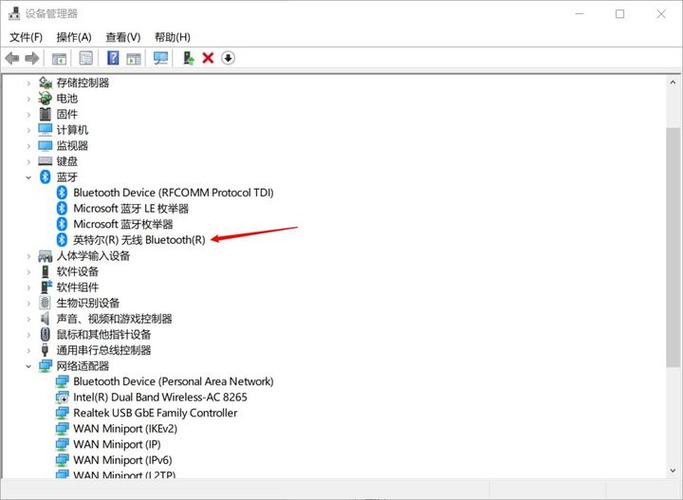
Task: Open the 文件(F) menu
Action: pos(26,37)
